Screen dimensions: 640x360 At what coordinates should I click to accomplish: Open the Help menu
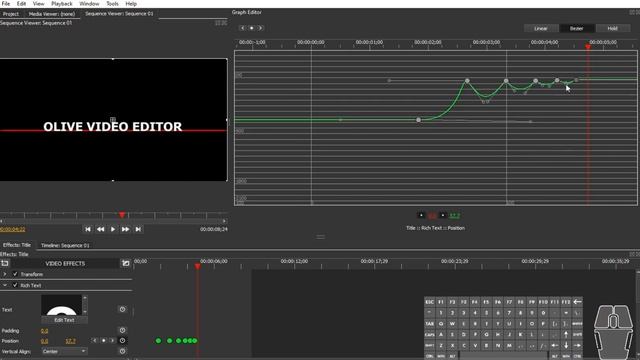click(x=131, y=4)
